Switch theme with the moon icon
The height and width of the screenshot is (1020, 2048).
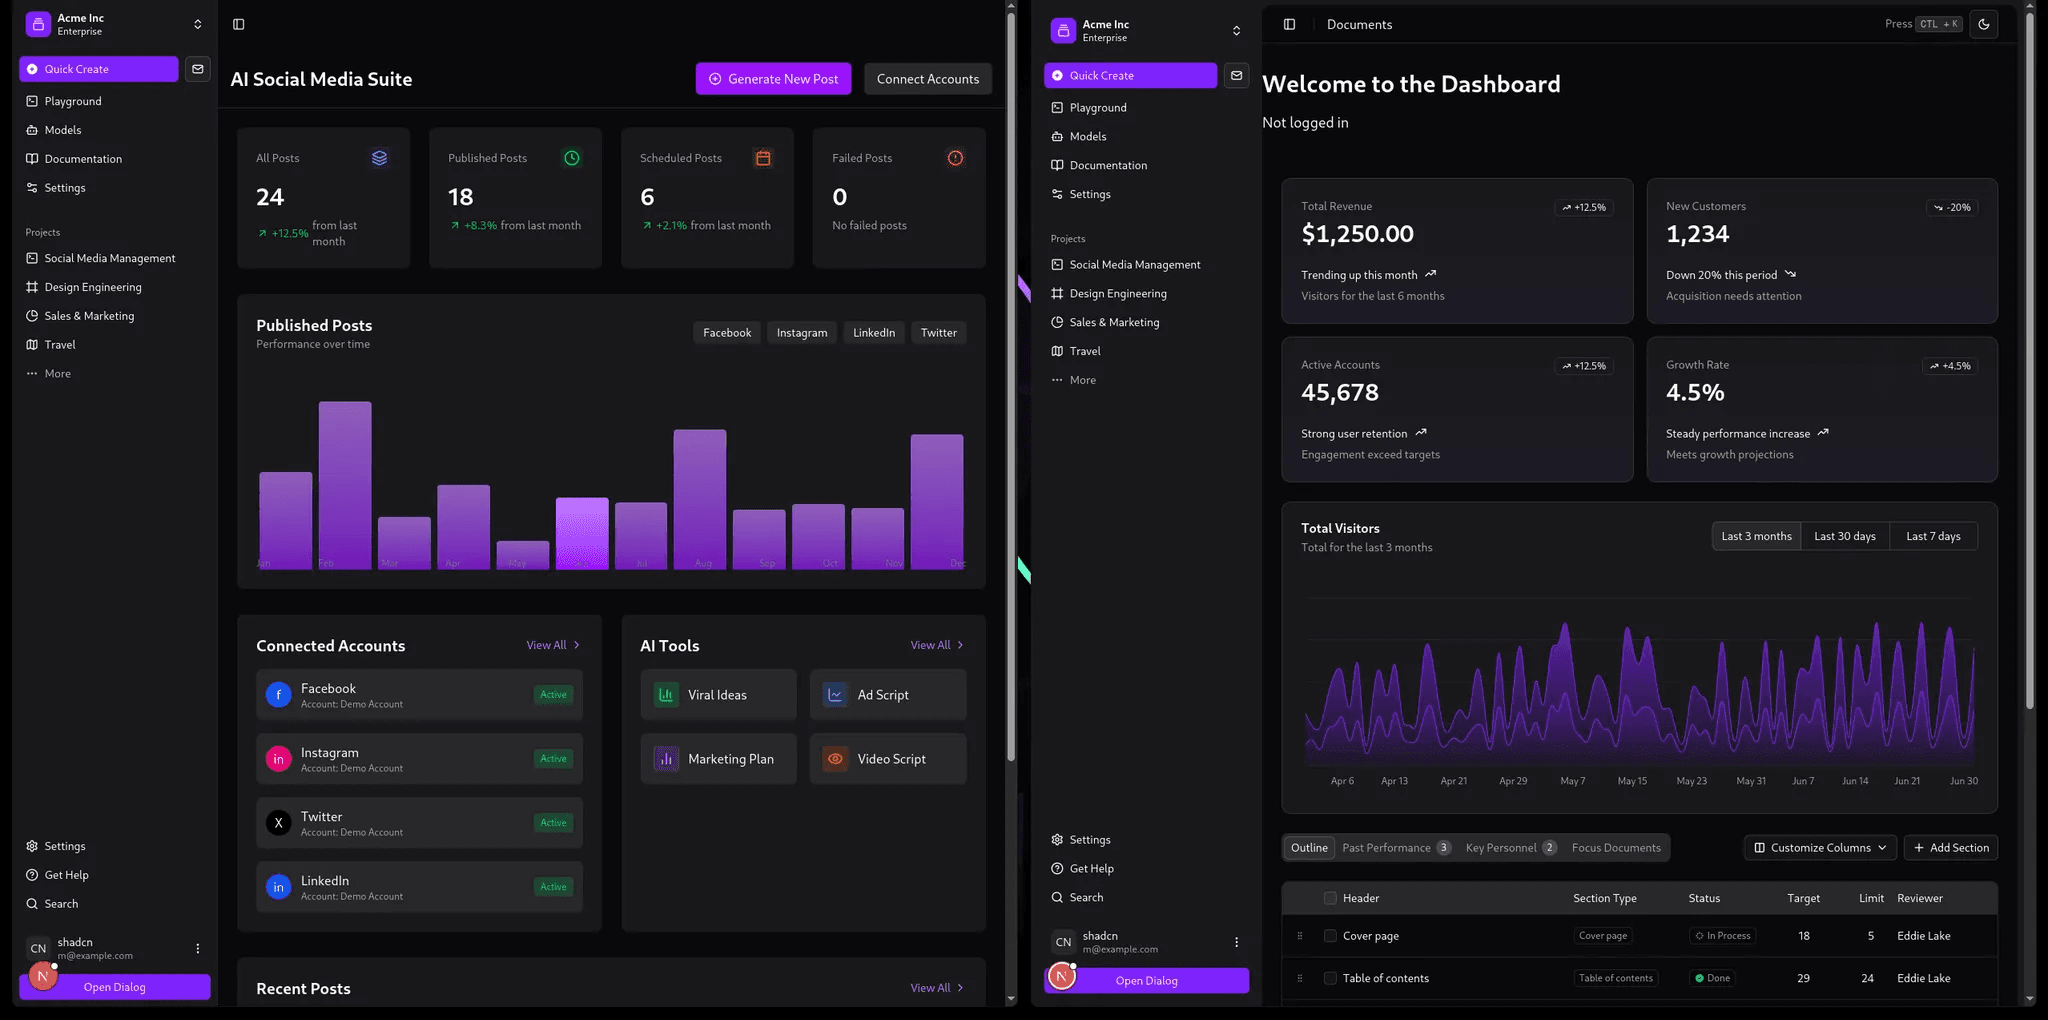coord(1984,24)
